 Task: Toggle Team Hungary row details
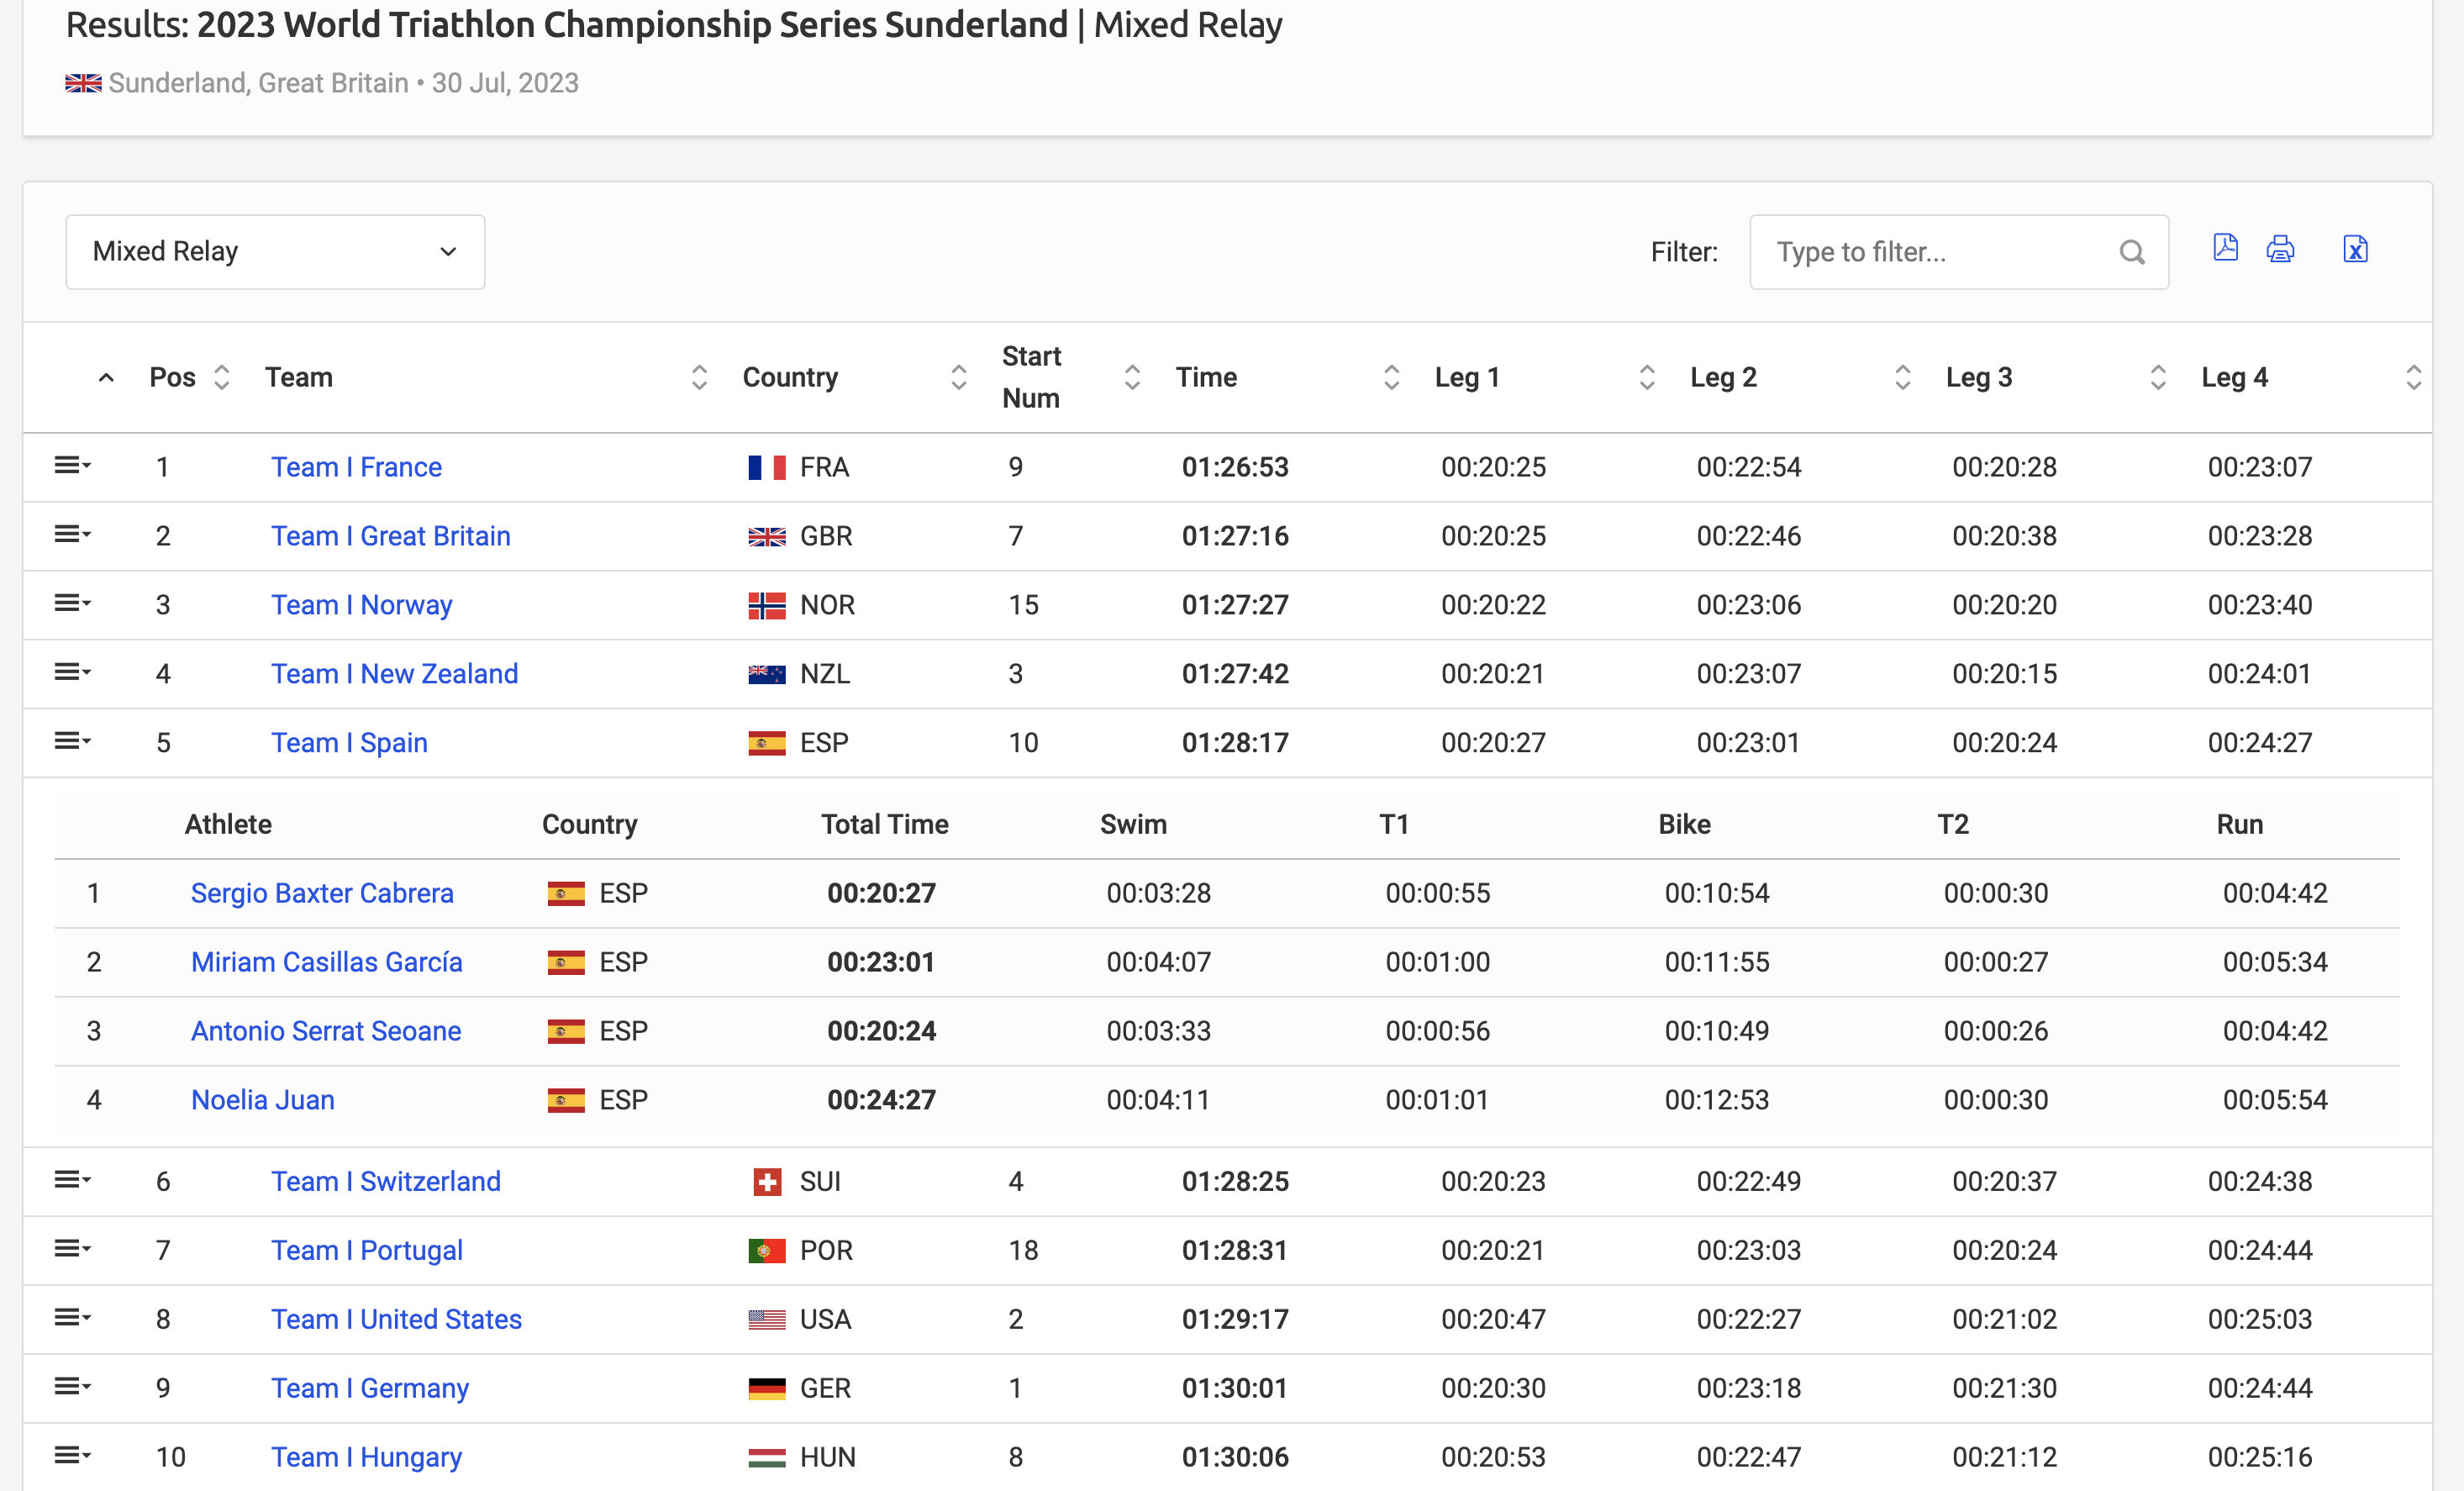[72, 1455]
